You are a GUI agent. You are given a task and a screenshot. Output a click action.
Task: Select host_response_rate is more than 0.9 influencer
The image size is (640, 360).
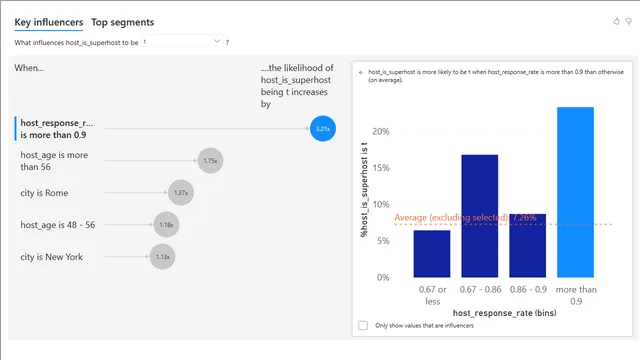(x=57, y=129)
